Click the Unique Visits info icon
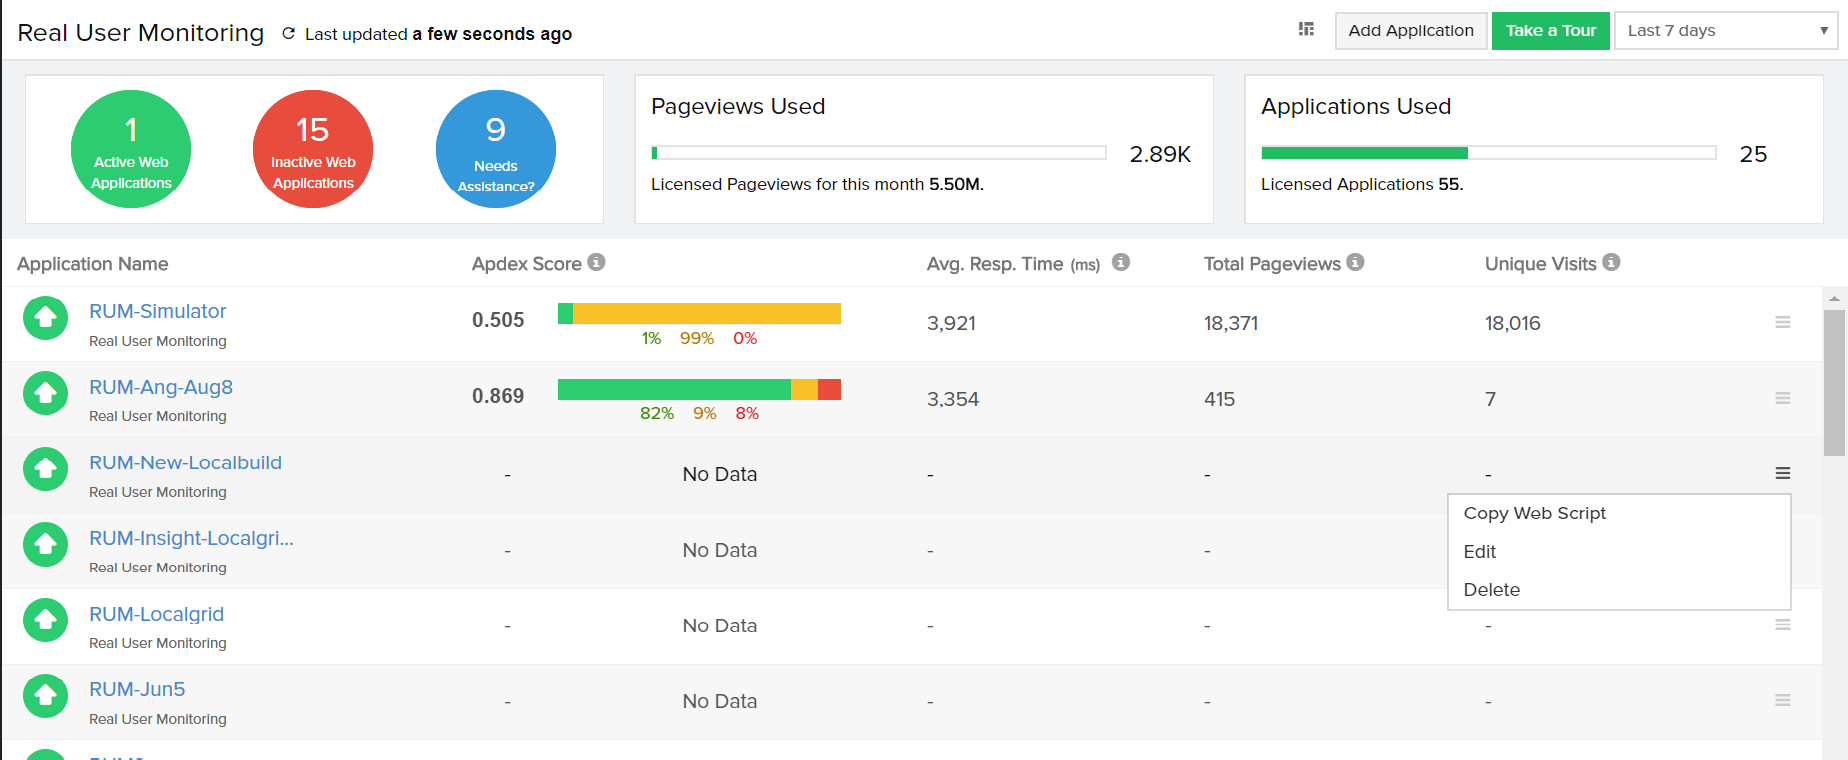 pyautogui.click(x=1611, y=262)
